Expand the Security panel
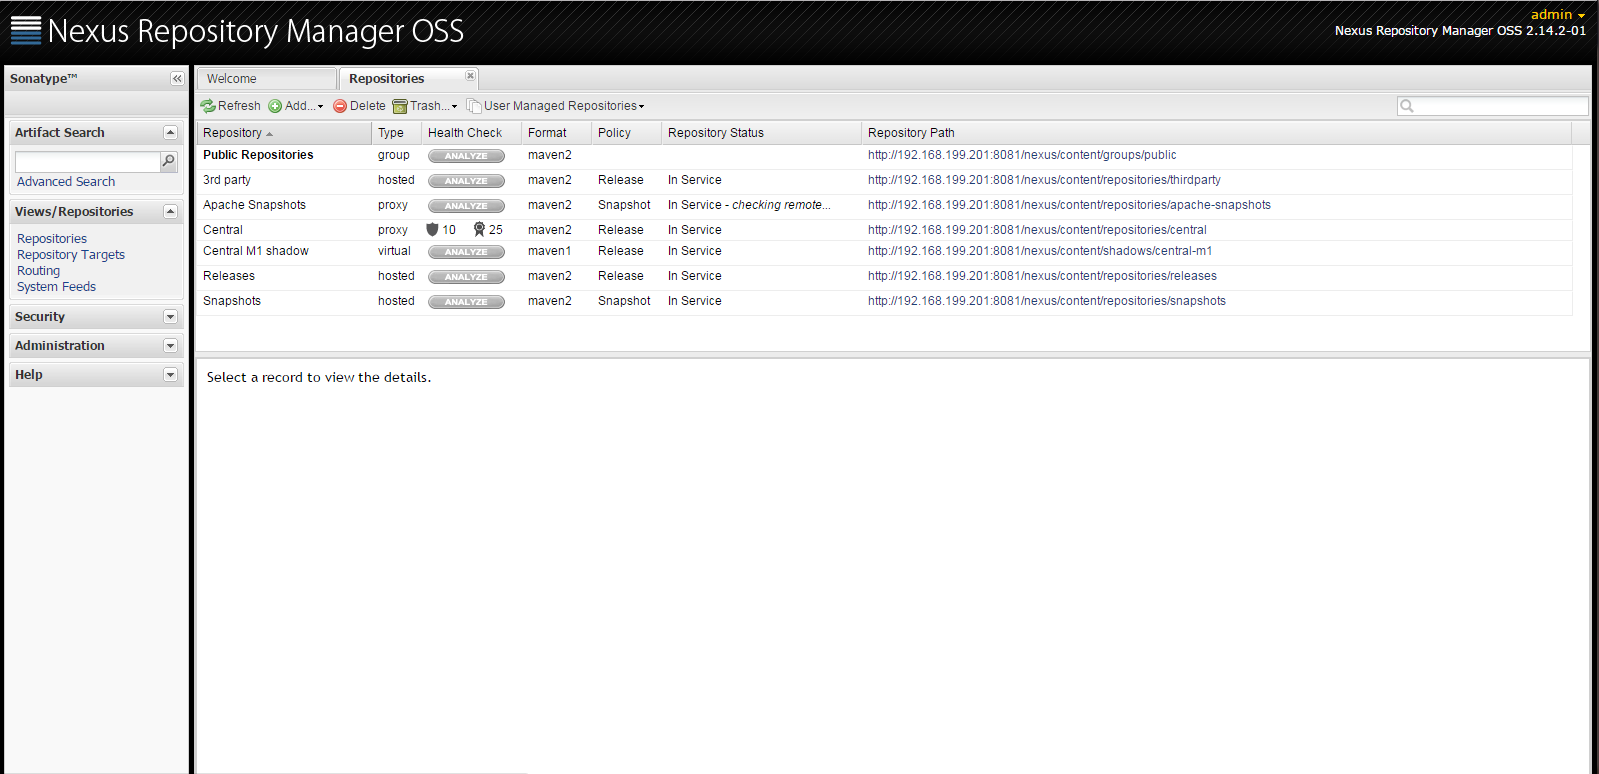The height and width of the screenshot is (774, 1599). [x=170, y=317]
